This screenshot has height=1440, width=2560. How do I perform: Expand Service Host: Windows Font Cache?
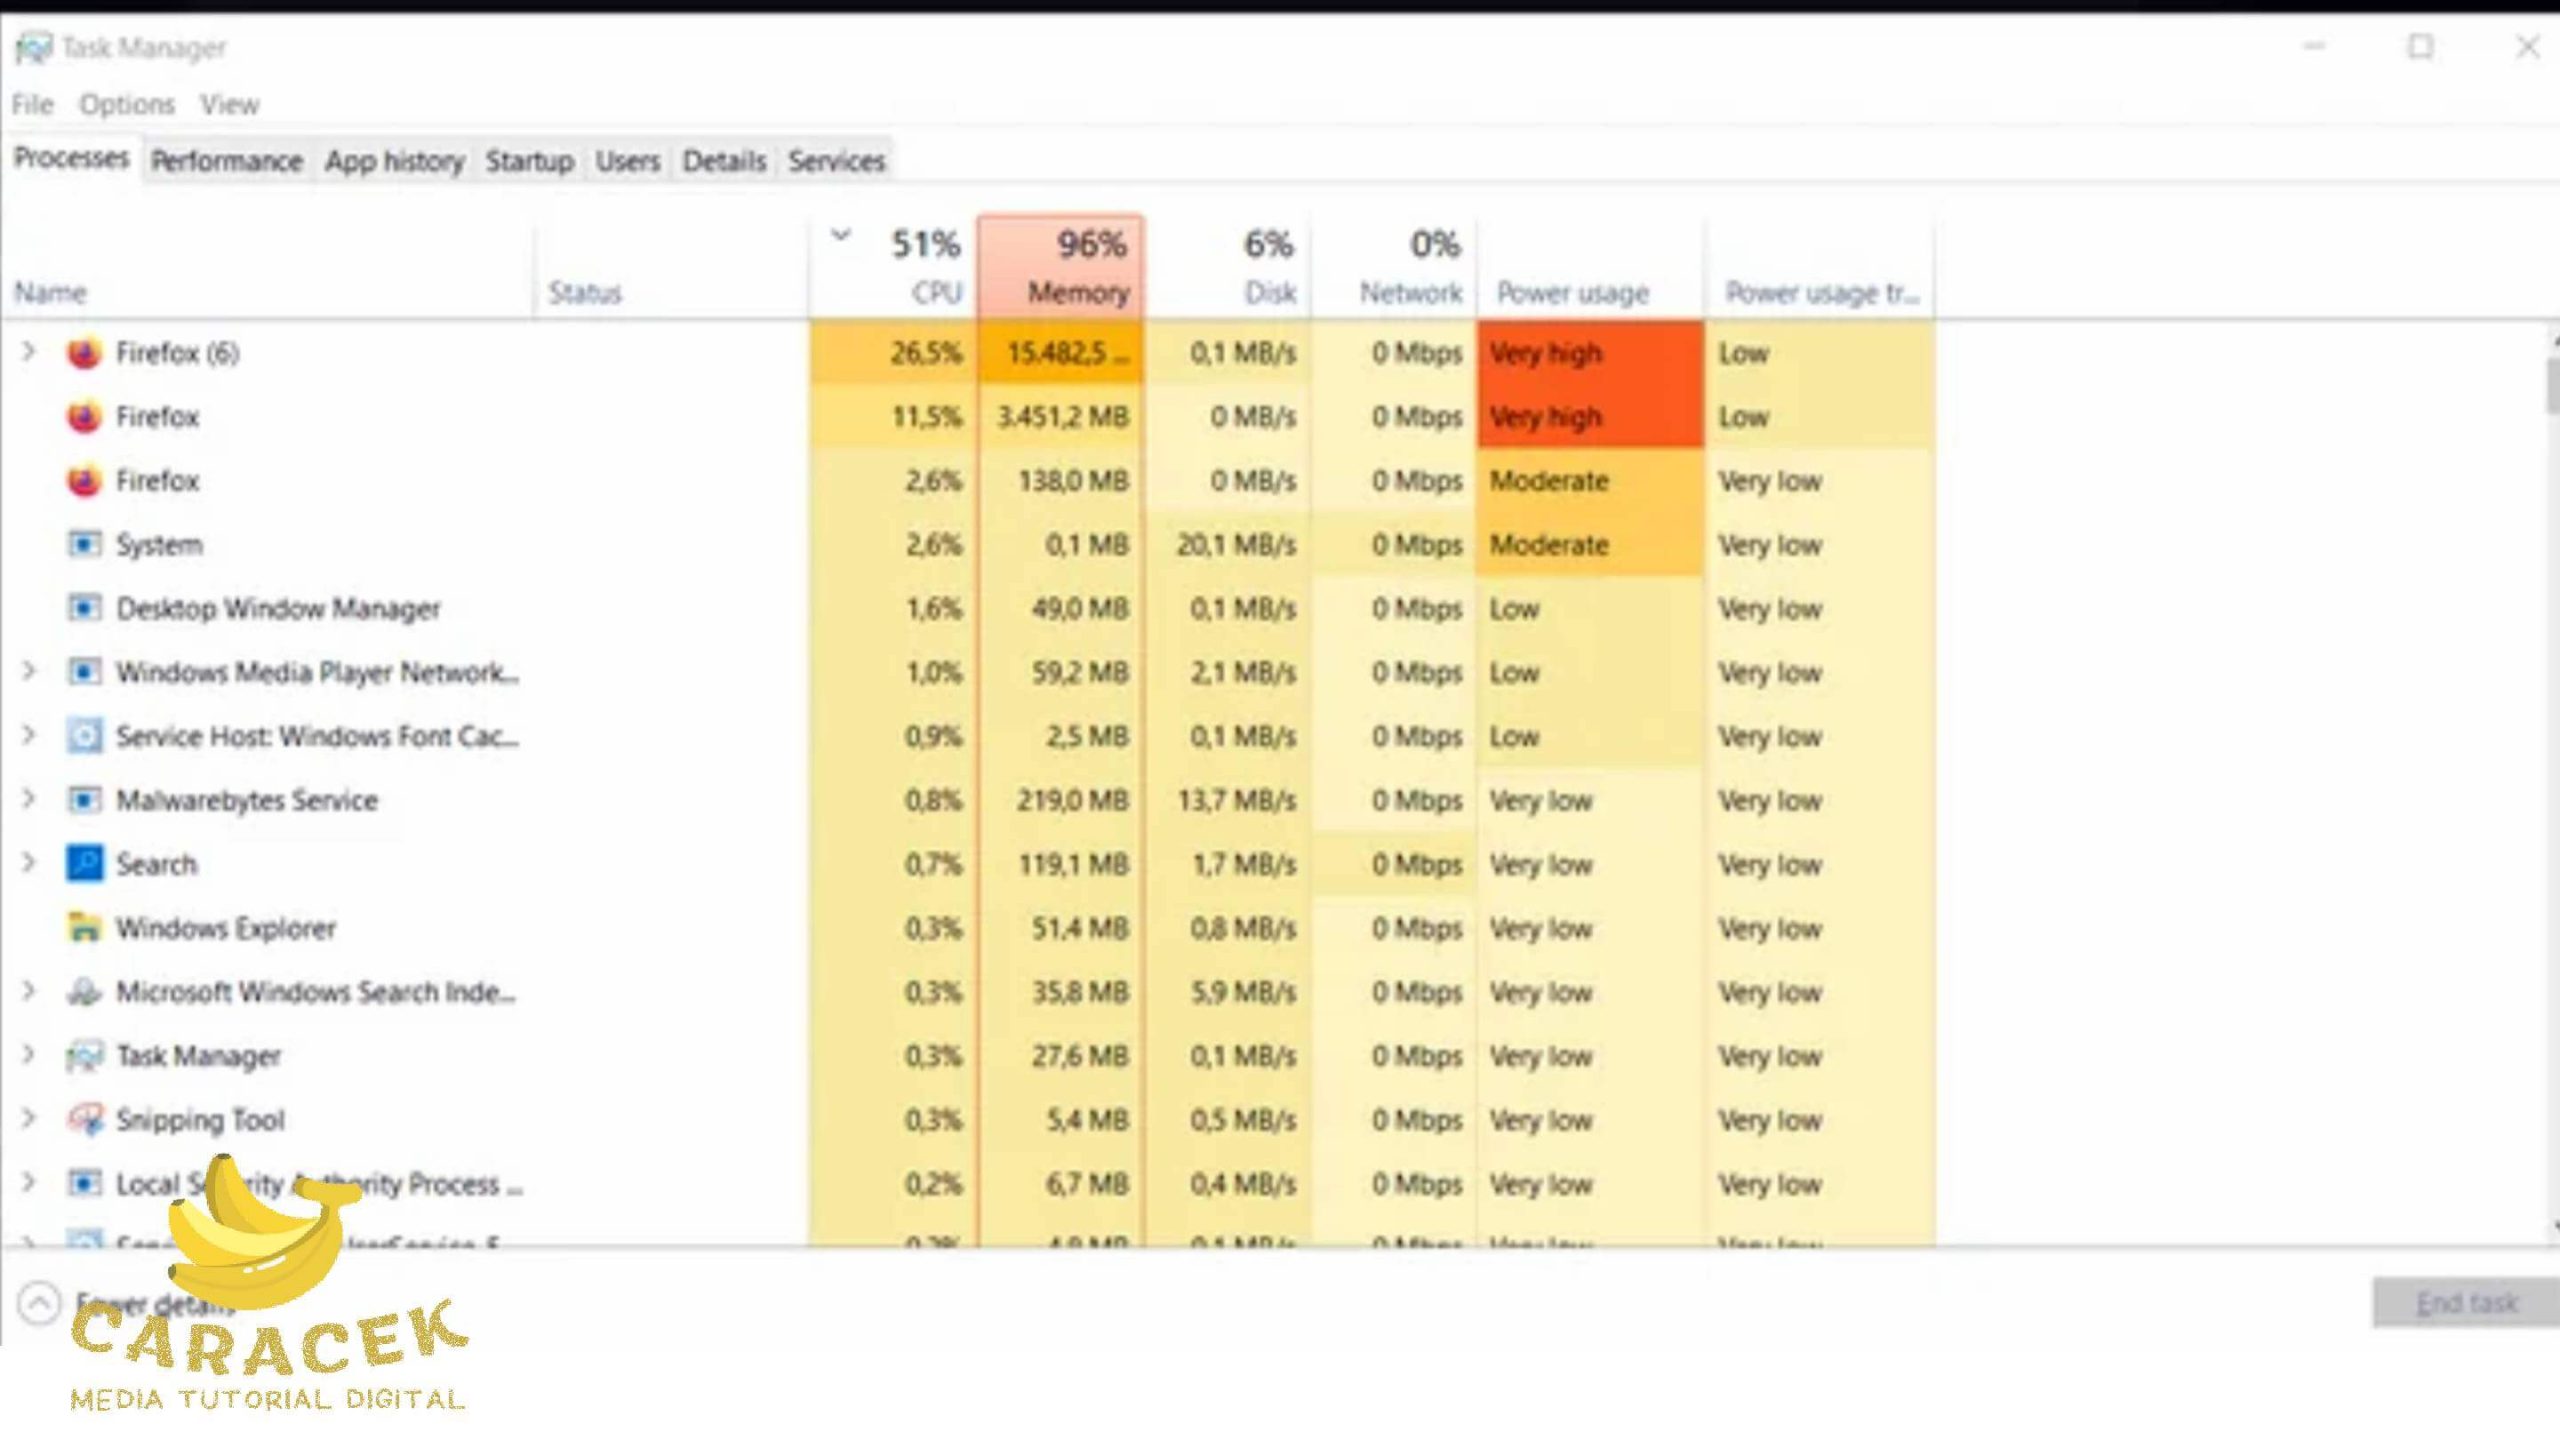pyautogui.click(x=29, y=736)
